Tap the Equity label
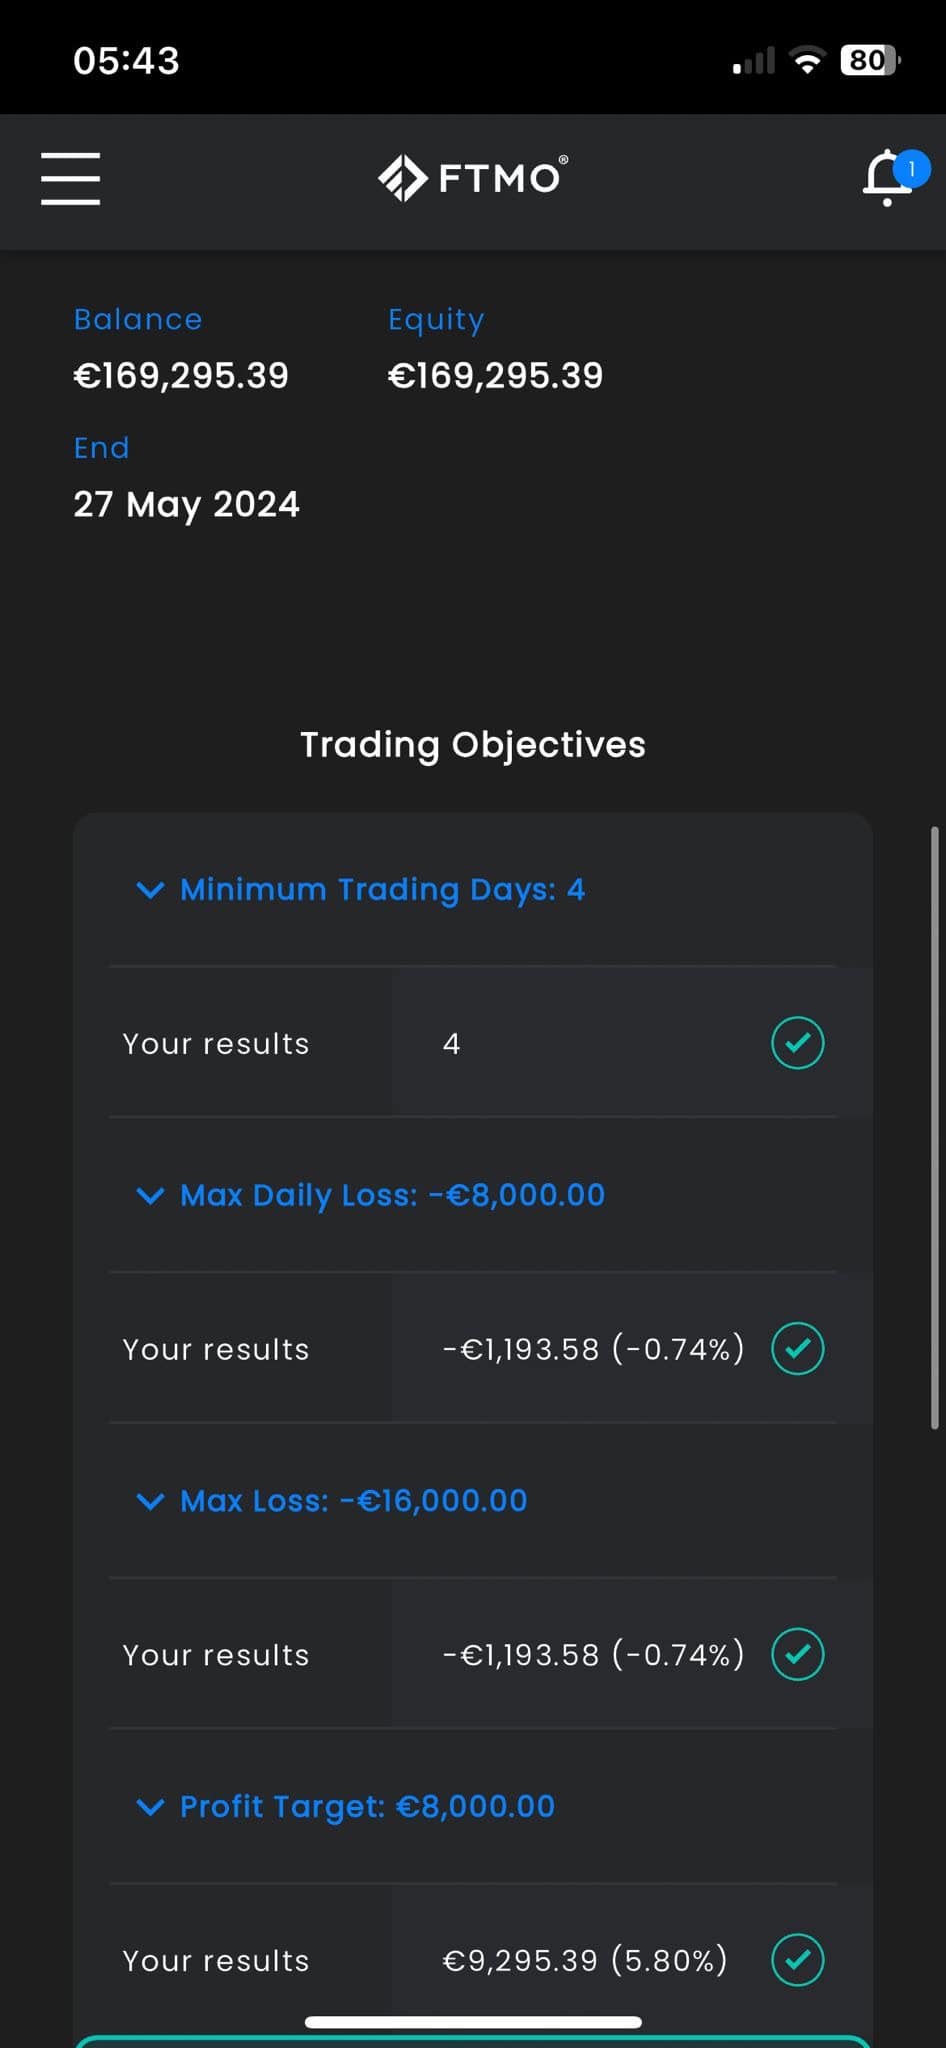 (436, 320)
